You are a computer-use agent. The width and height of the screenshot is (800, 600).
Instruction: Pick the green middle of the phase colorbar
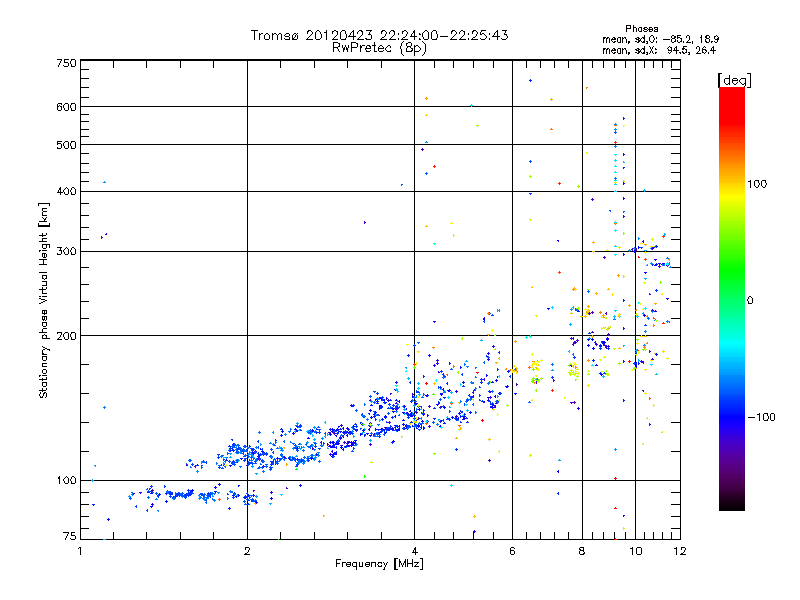tap(732, 270)
